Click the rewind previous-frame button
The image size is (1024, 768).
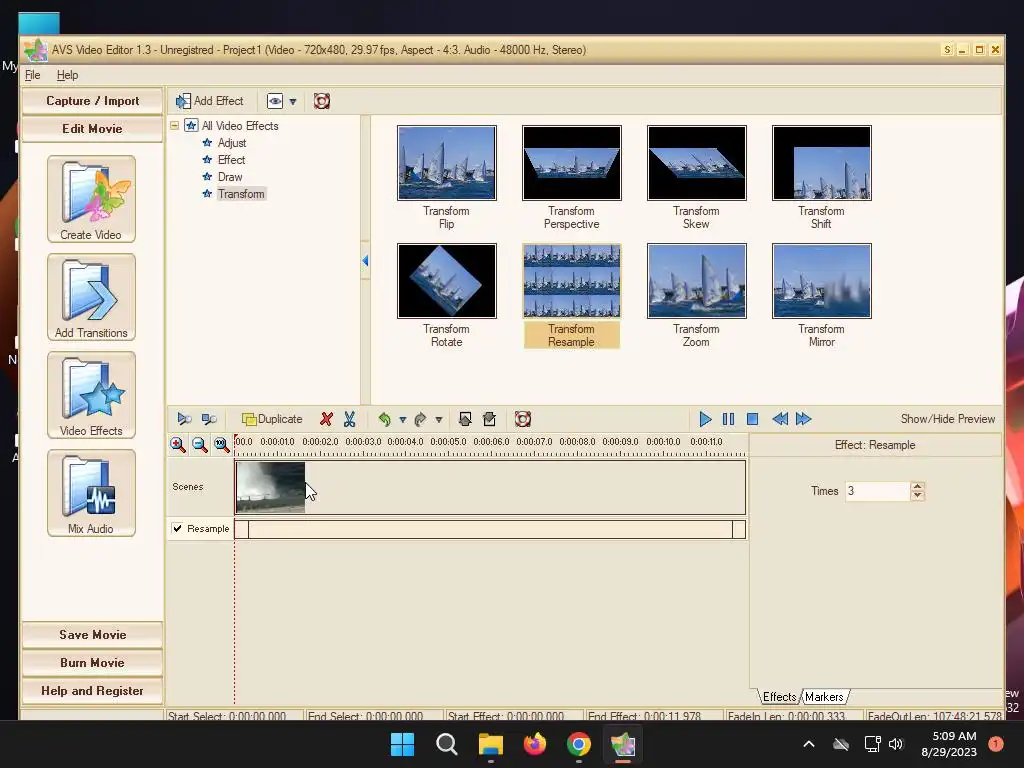(780, 419)
